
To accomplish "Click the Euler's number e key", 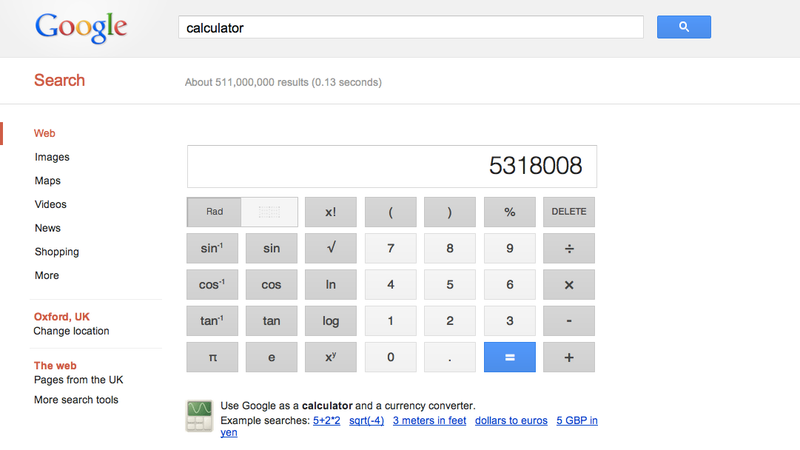I will (271, 357).
